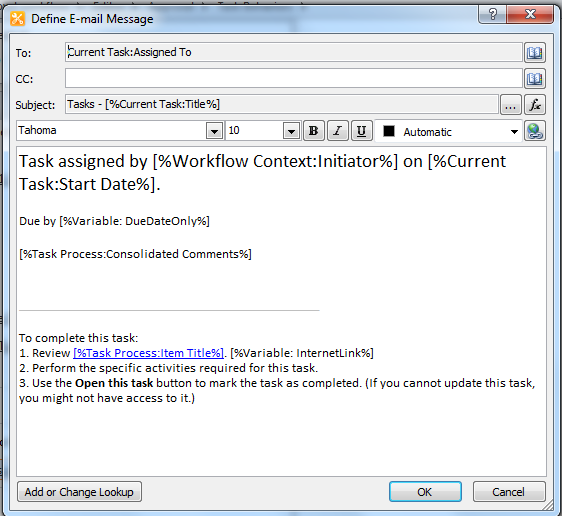
Task: Click the ellipsis builder button beside Subject
Action: [510, 105]
